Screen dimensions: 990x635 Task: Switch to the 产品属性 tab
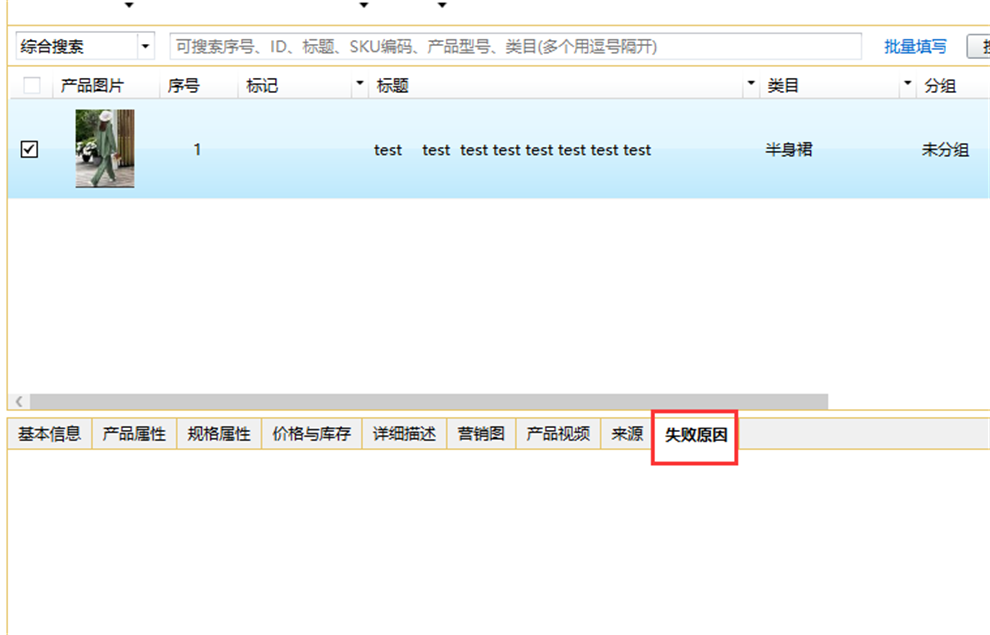pos(134,434)
